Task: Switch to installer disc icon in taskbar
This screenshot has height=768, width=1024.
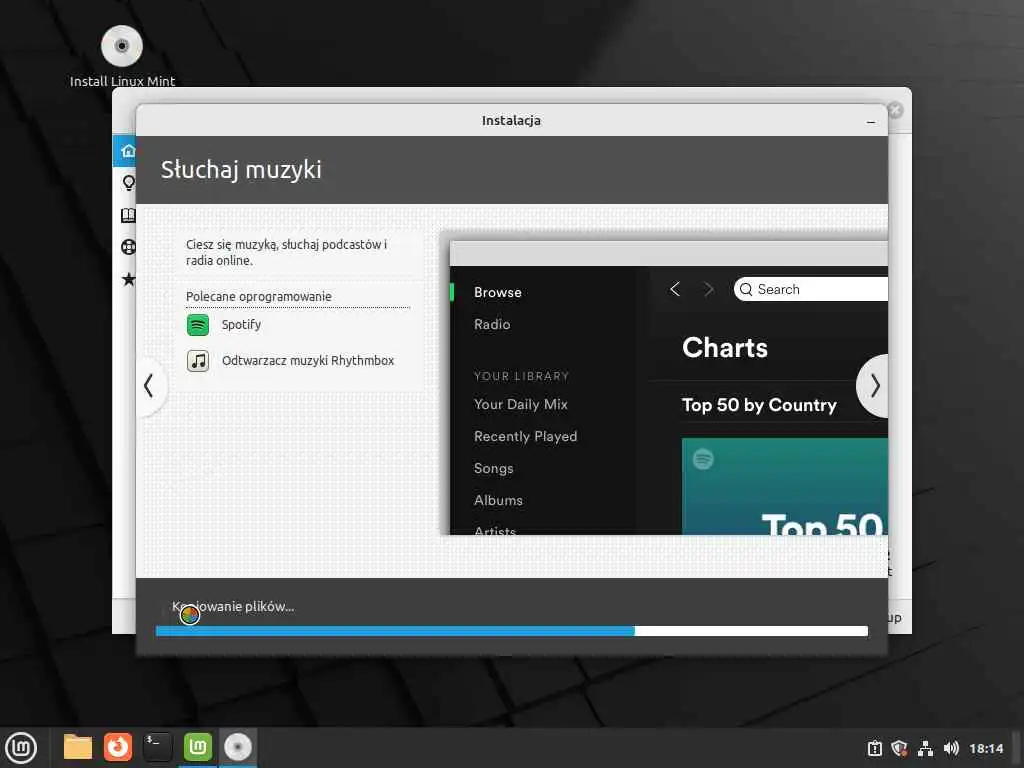Action: pyautogui.click(x=238, y=747)
